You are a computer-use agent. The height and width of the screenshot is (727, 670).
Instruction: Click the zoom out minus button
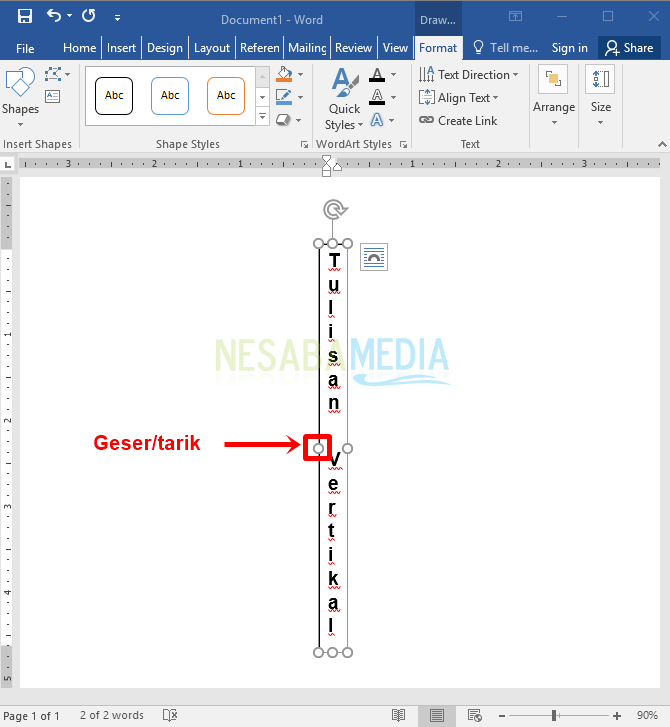(502, 716)
